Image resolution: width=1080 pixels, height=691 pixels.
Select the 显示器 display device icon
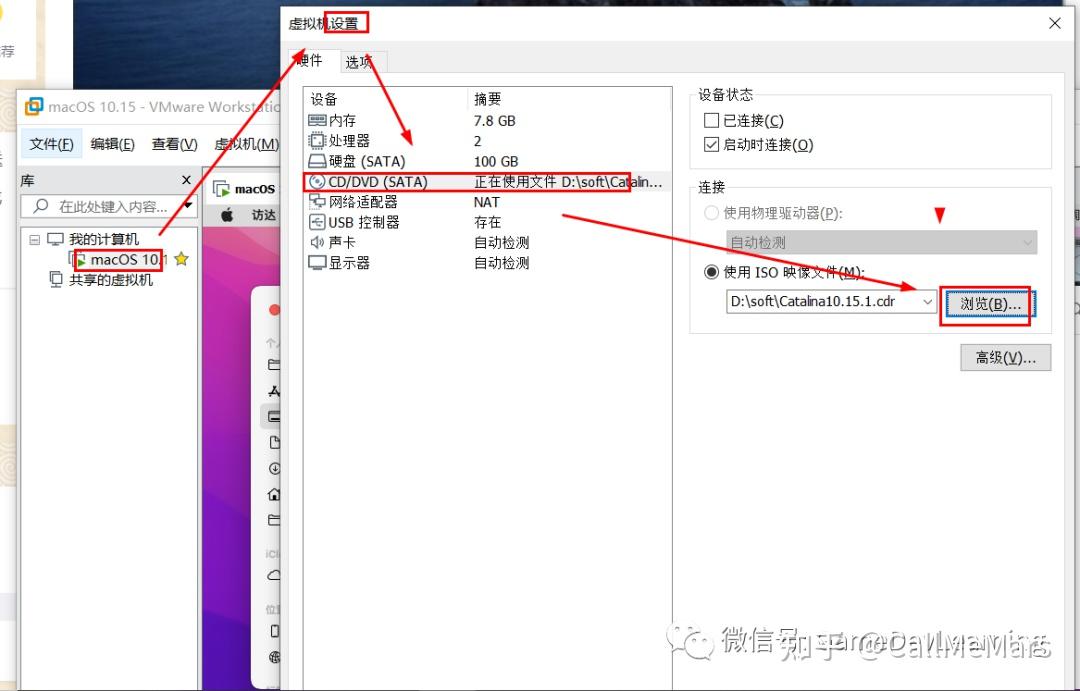[317, 262]
